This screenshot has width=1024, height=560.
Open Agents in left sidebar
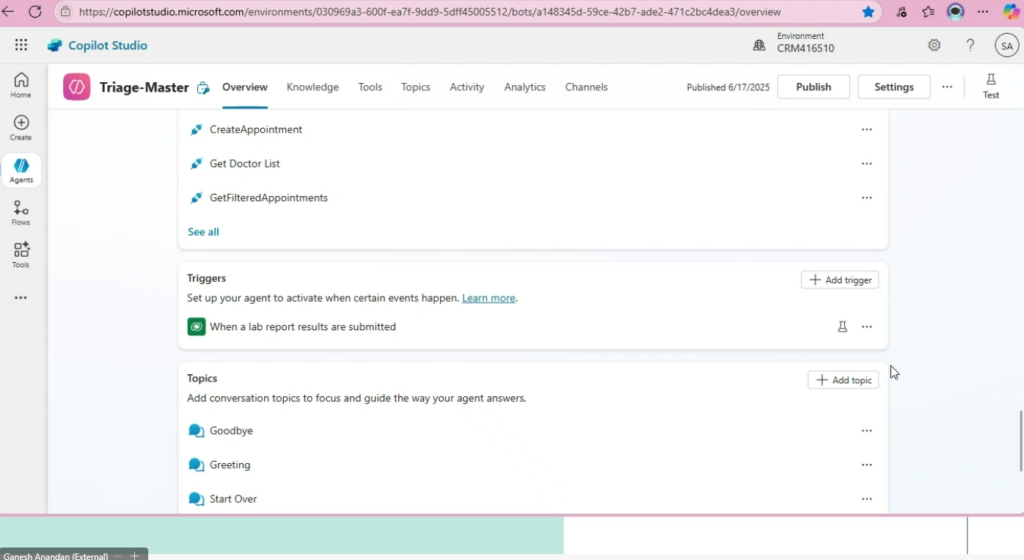click(x=21, y=170)
